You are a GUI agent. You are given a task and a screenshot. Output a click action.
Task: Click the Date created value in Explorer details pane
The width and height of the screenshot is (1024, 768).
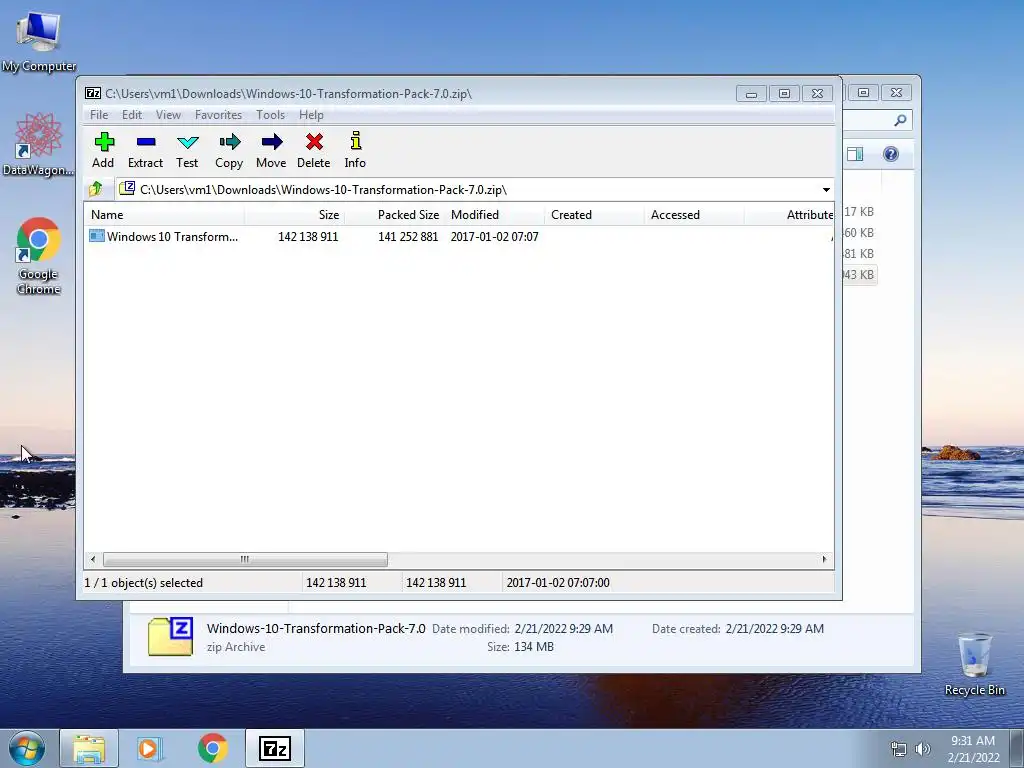[x=775, y=629]
